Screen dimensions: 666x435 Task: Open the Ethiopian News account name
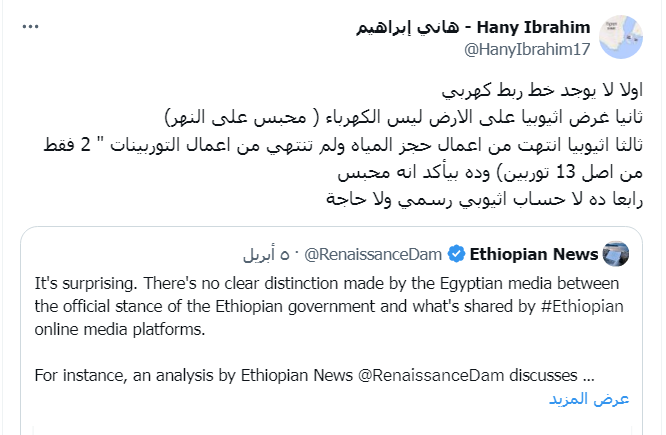point(533,252)
